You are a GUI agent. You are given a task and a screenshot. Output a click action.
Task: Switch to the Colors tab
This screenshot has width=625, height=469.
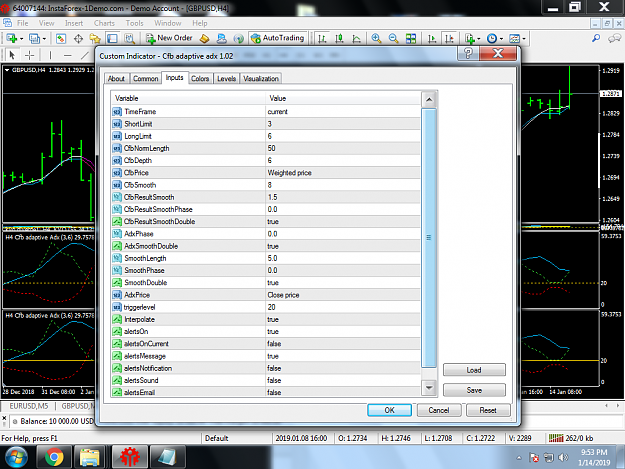pyautogui.click(x=200, y=78)
